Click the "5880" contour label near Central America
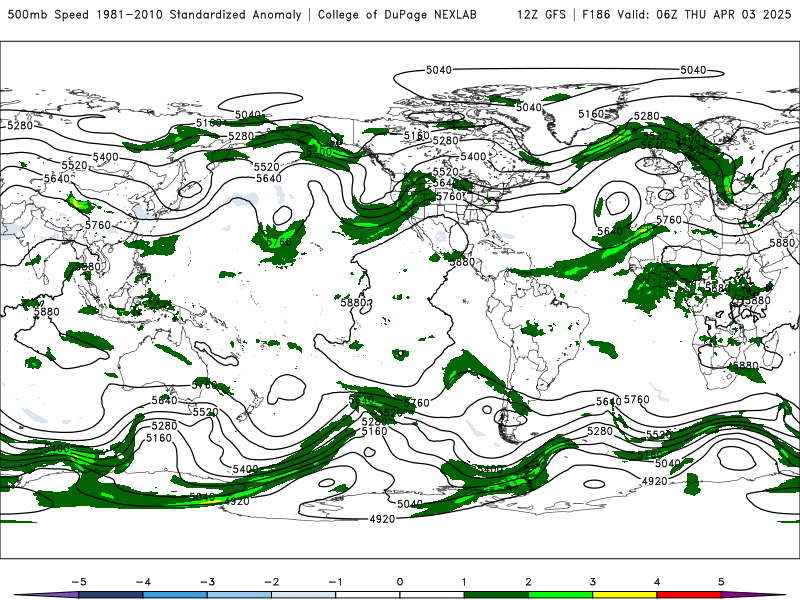 tap(462, 262)
